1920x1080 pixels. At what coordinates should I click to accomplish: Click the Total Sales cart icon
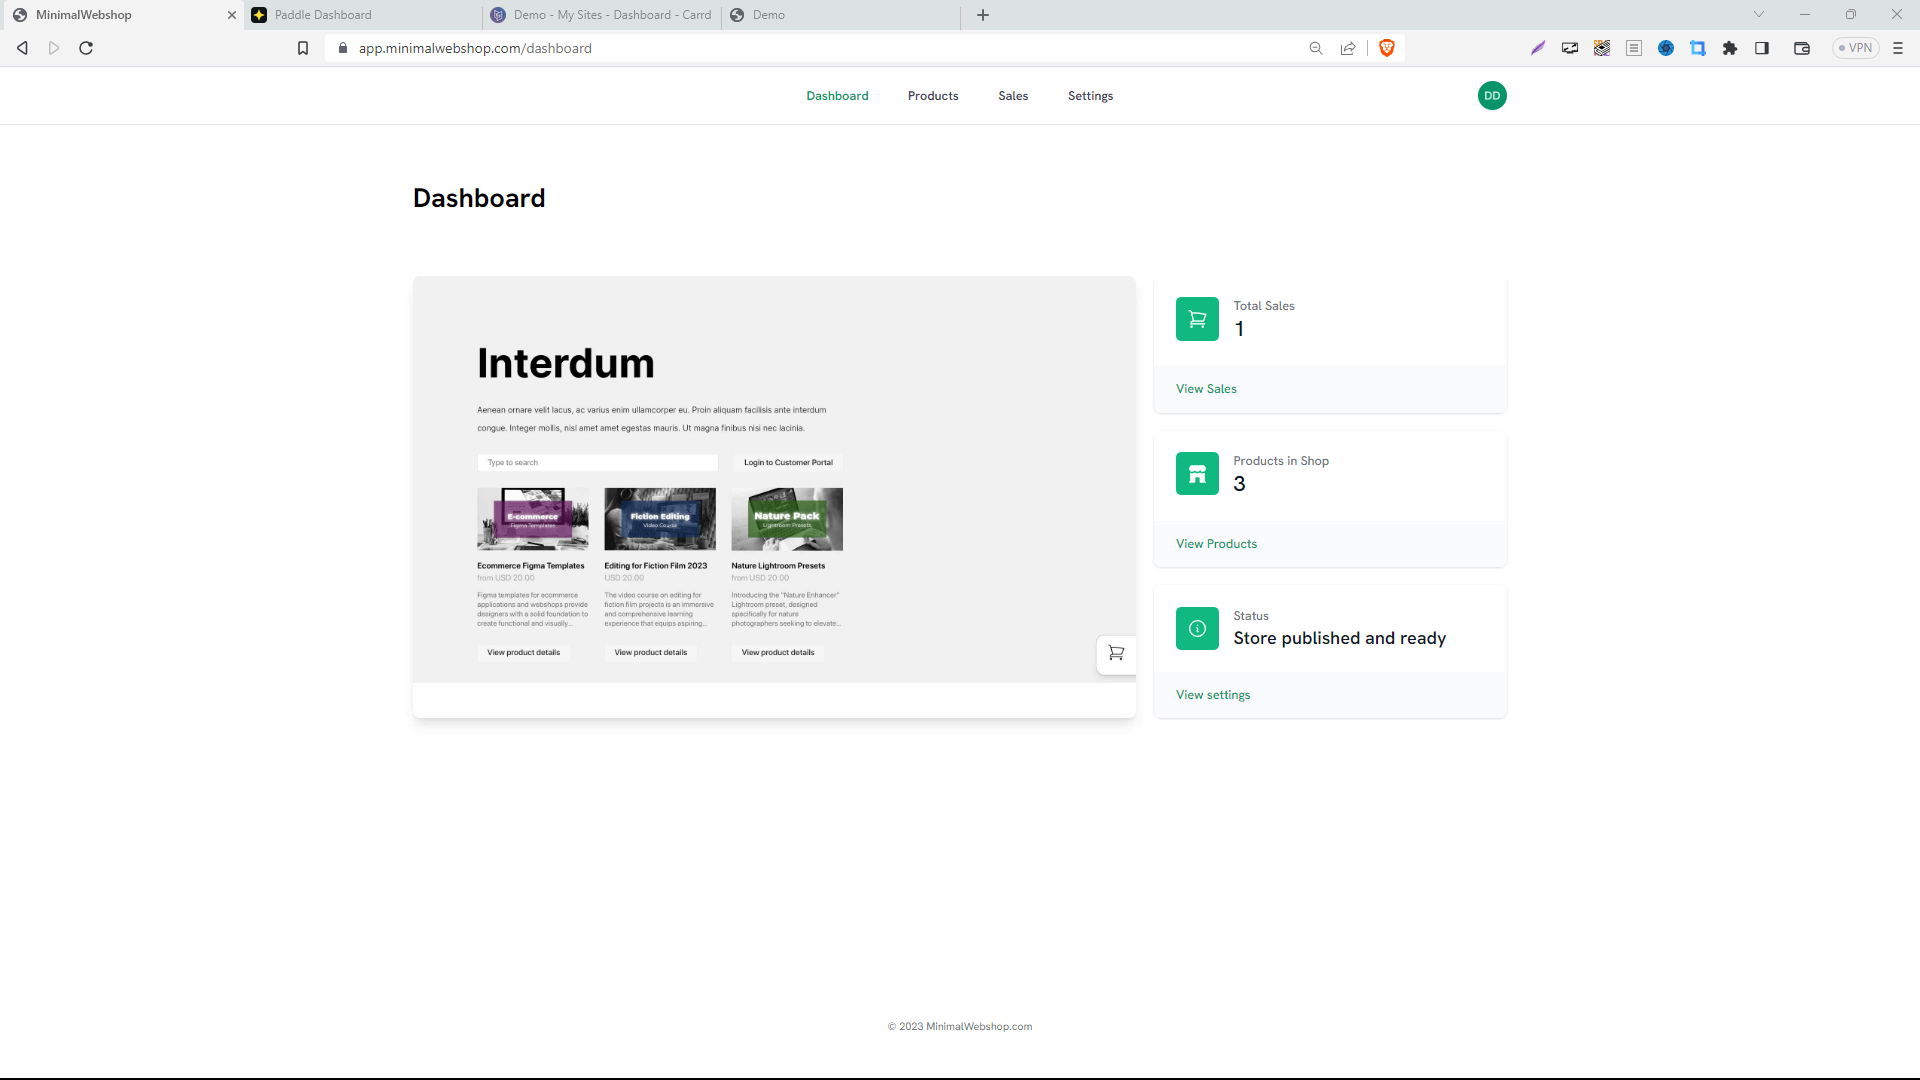[x=1197, y=318]
